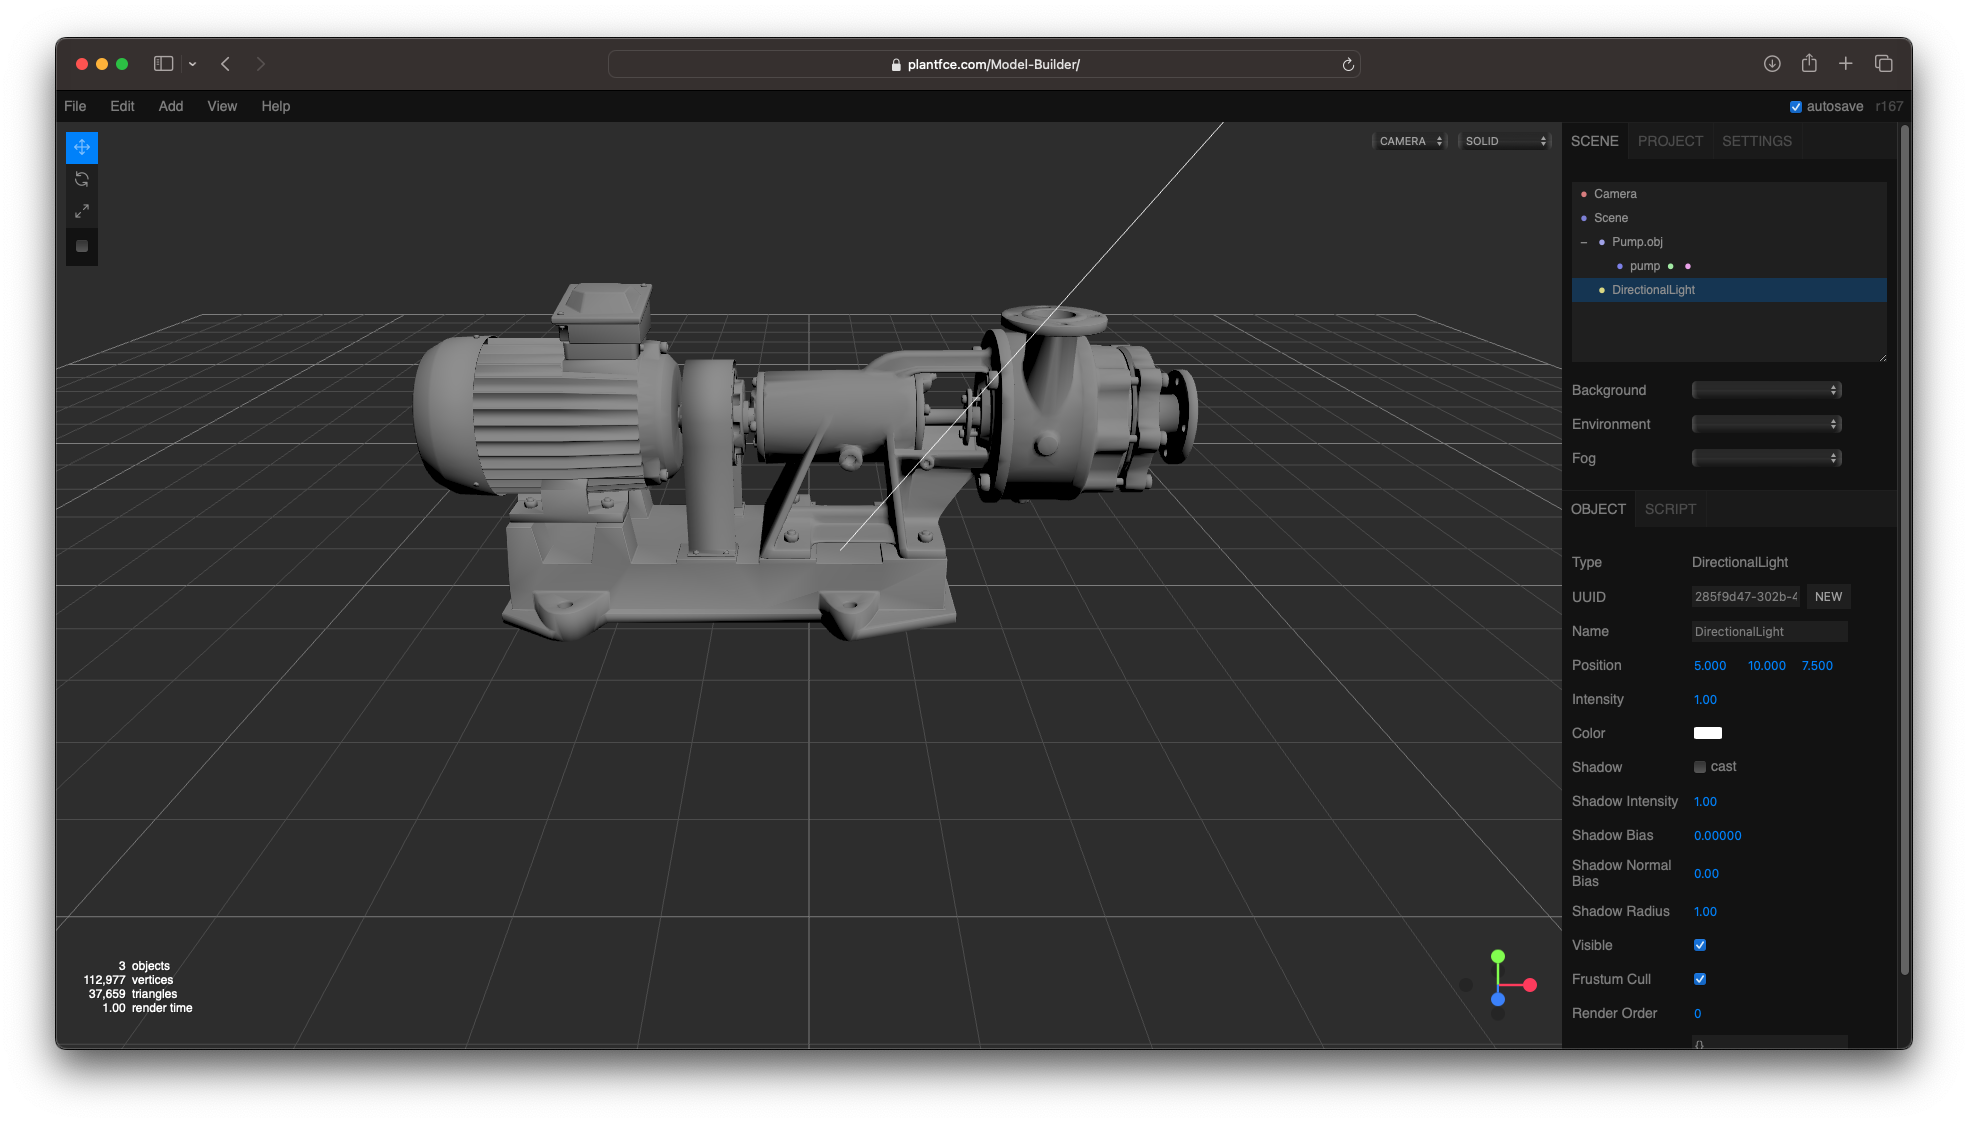Toggle the local space square button
Viewport: 1968px width, 1123px height.
[x=82, y=246]
